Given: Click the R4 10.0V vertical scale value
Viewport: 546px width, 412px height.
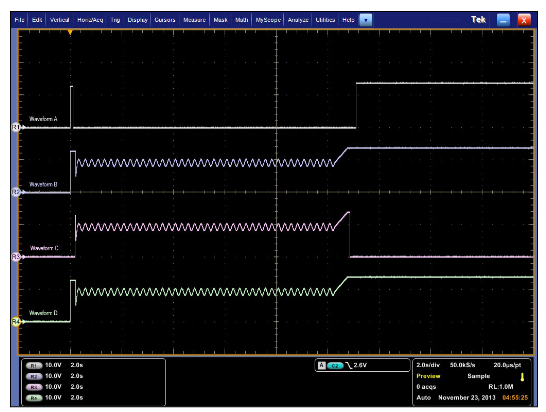Looking at the screenshot, I should 53,397.
